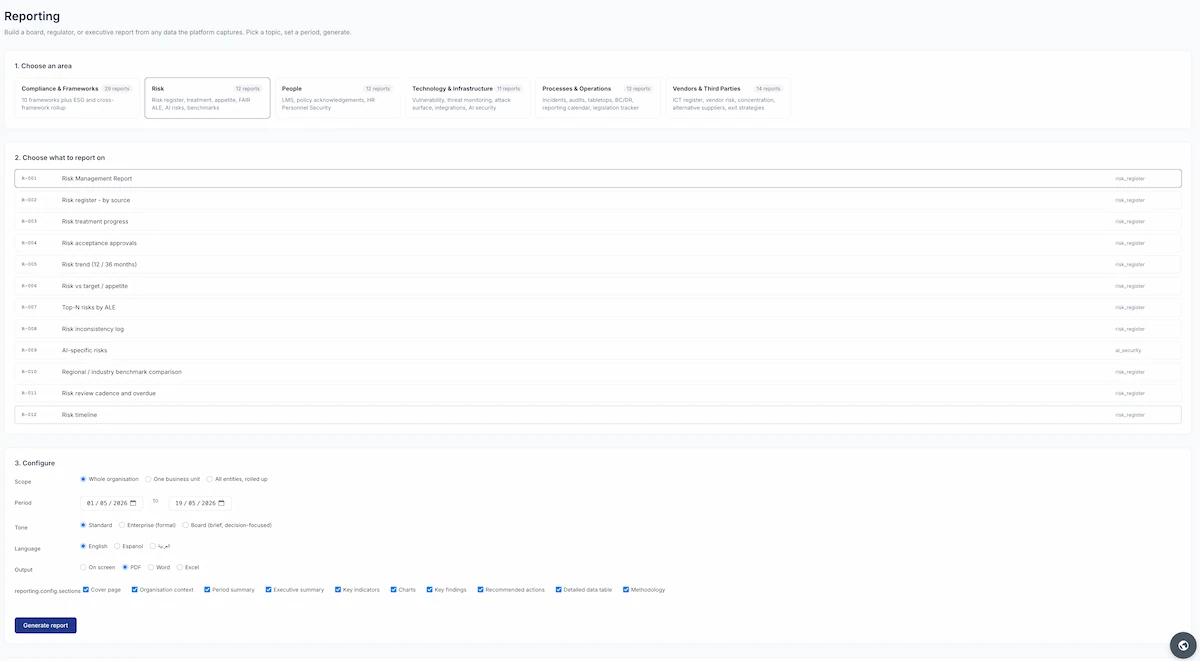Select the Processes & Operations area card
1200x661 pixels.
pos(598,98)
